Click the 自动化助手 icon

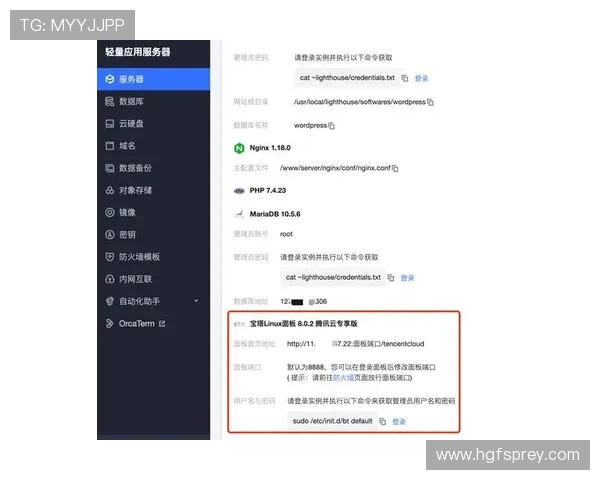click(110, 301)
